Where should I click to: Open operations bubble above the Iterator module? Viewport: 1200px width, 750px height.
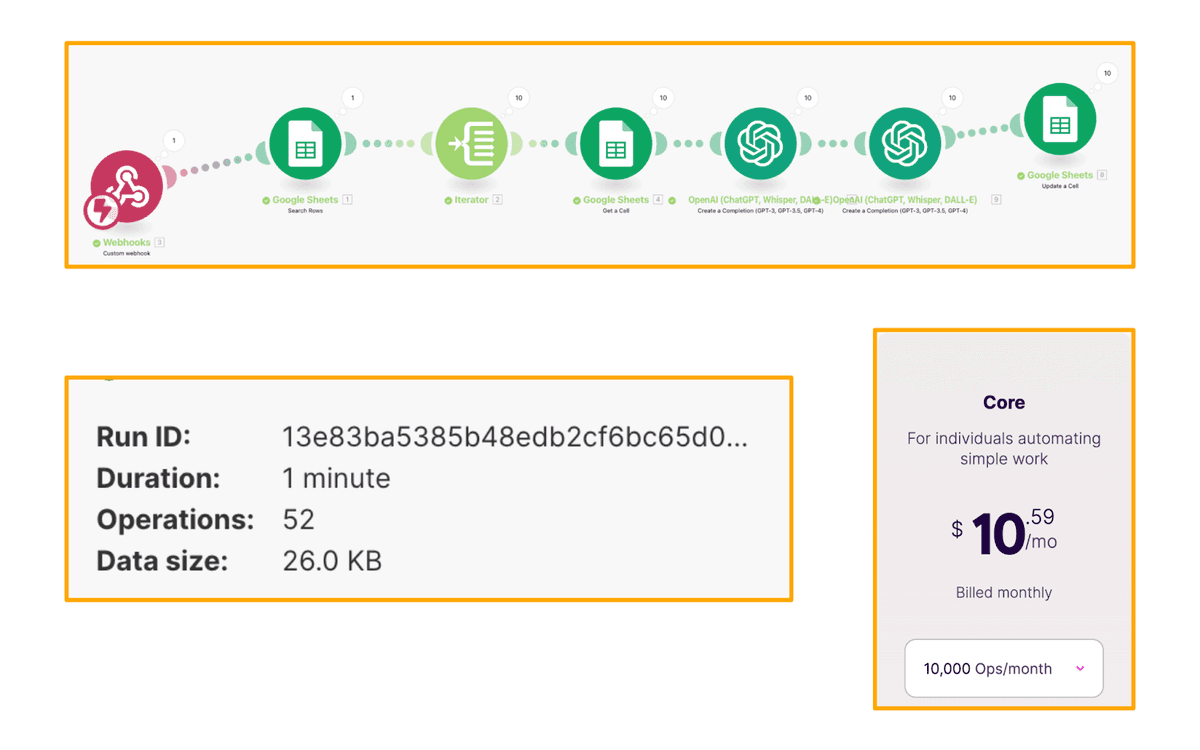518,98
